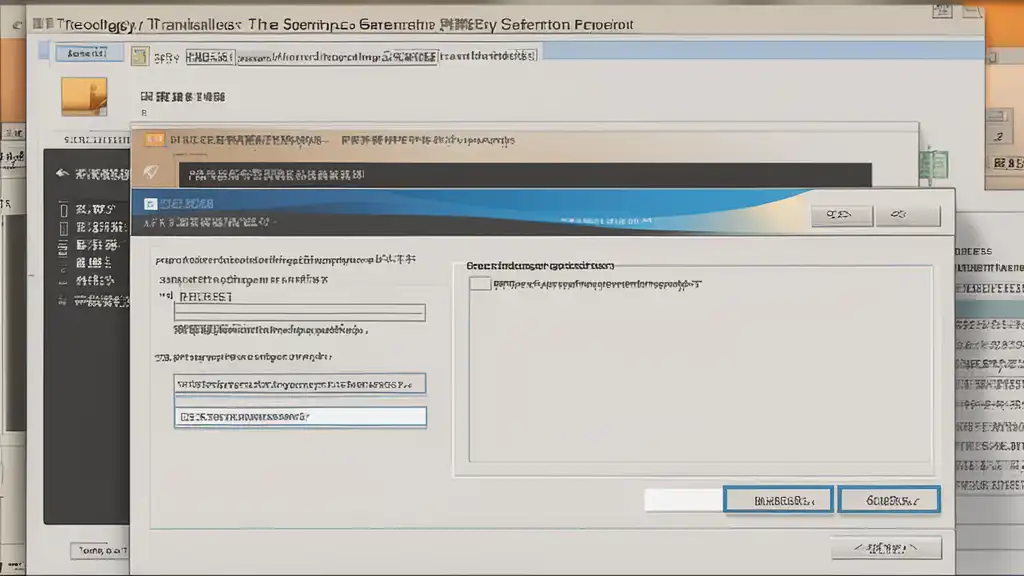Image resolution: width=1024 pixels, height=576 pixels.
Task: Click the right blue-outlined button at dialog bottom
Action: pos(889,500)
